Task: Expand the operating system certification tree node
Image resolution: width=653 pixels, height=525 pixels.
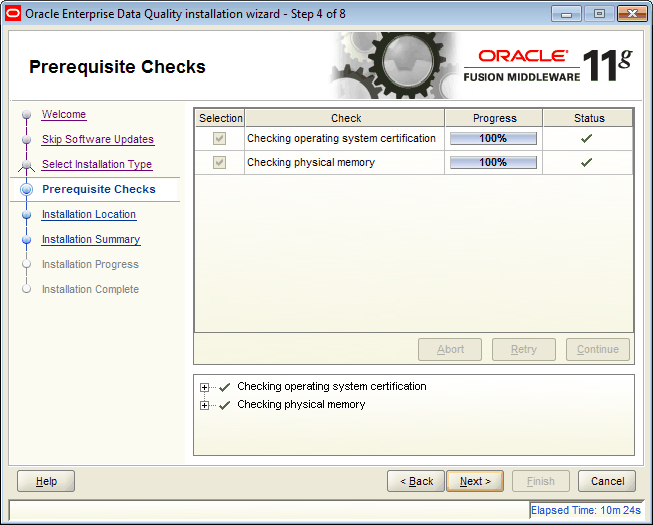Action: coord(204,388)
